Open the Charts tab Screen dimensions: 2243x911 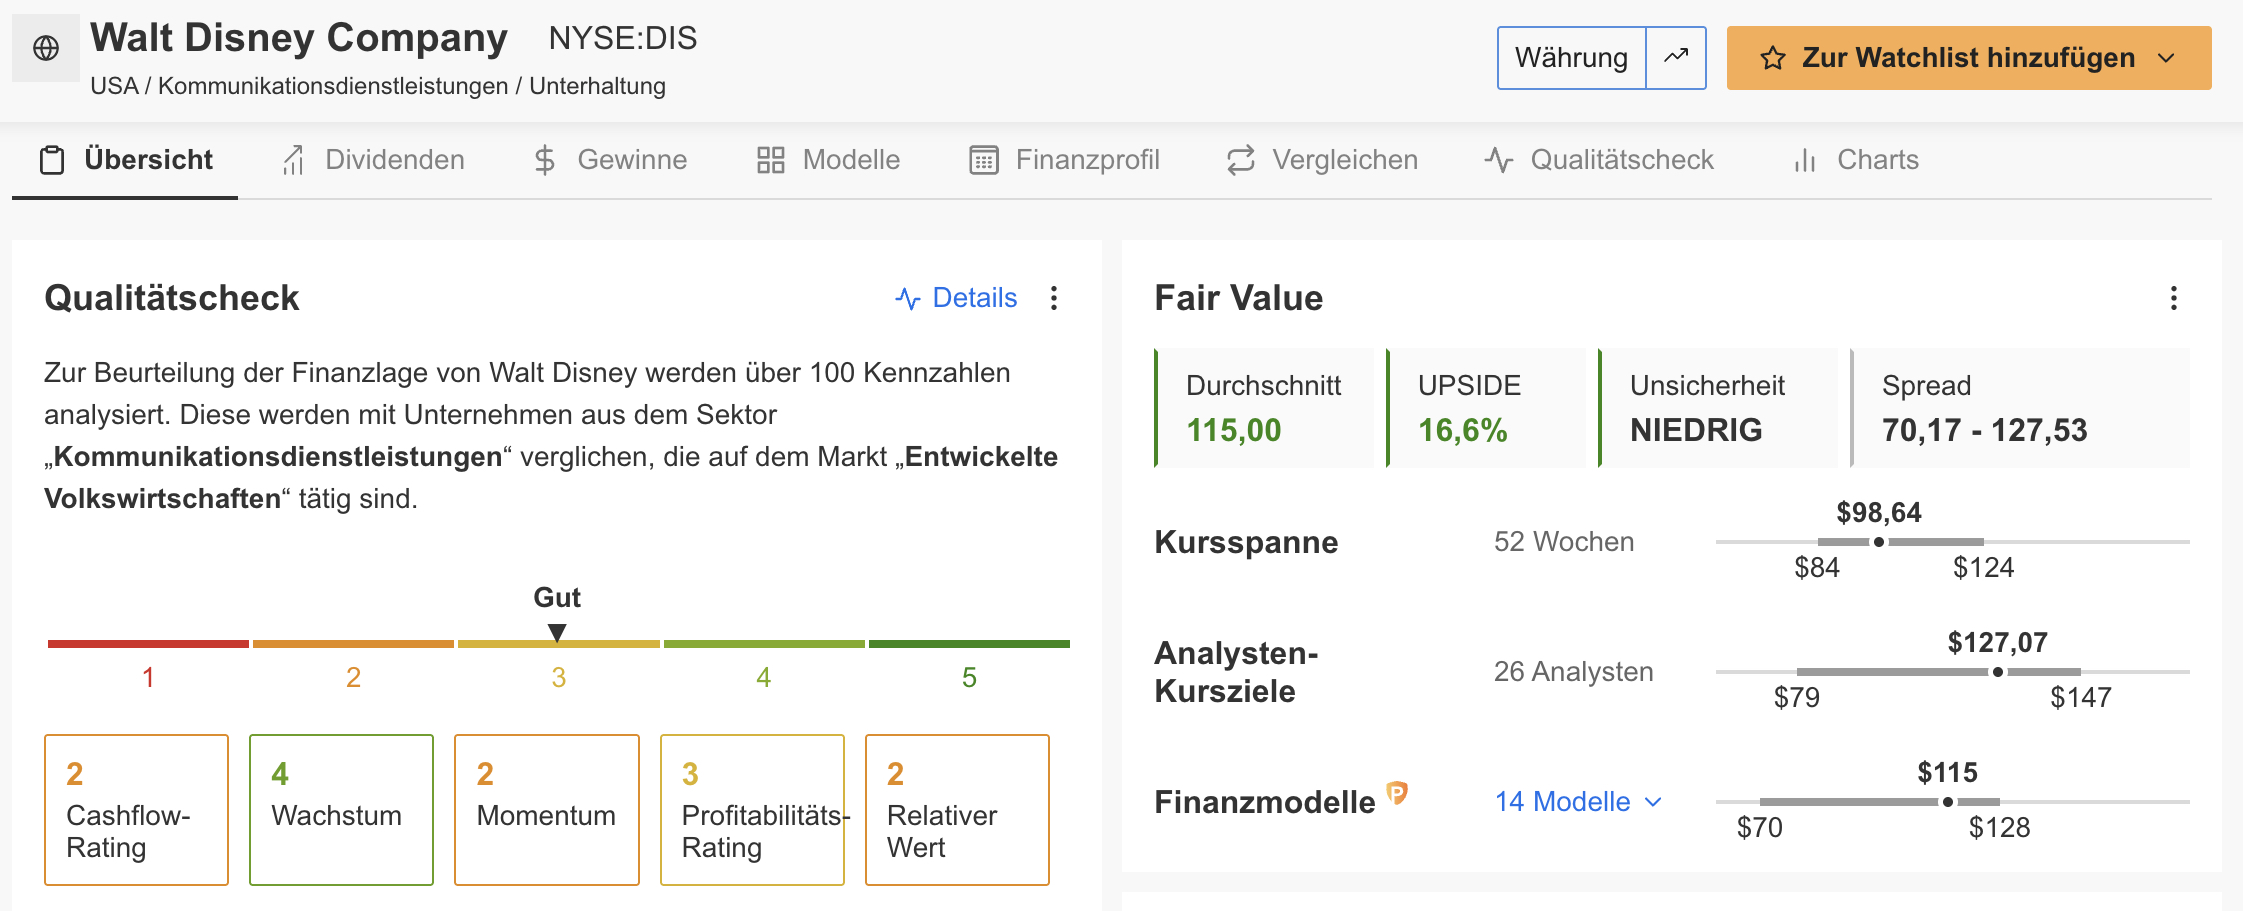click(x=1856, y=160)
